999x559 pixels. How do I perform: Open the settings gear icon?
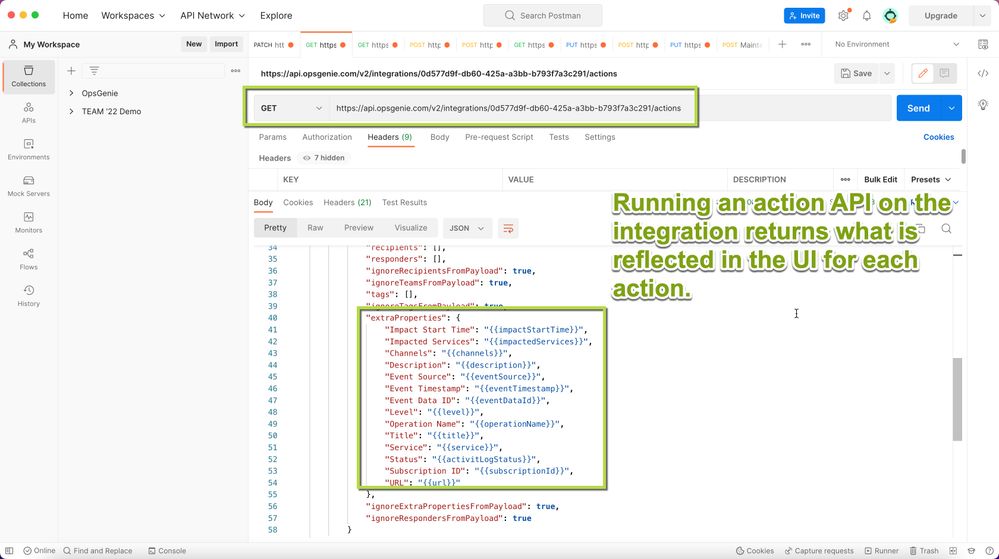pyautogui.click(x=844, y=15)
